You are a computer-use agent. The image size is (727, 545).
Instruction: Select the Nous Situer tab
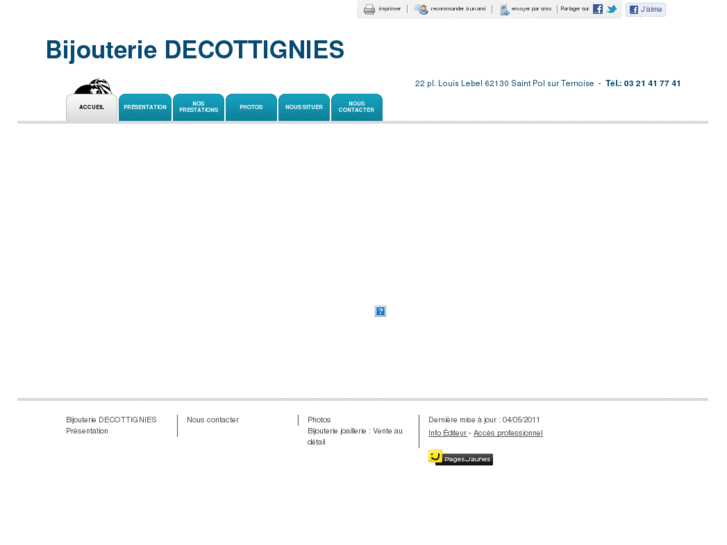click(304, 108)
